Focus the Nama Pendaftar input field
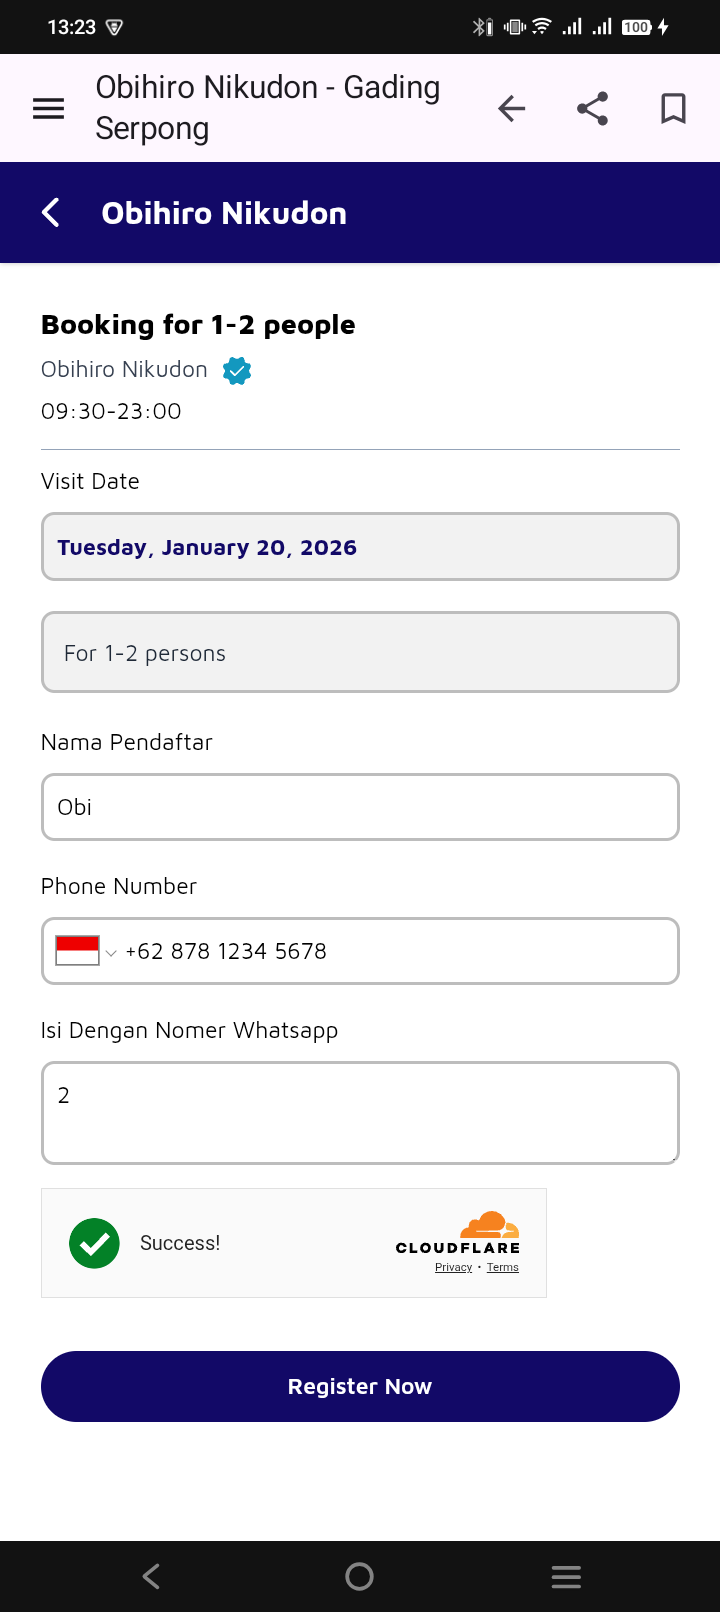Screen dimensions: 720x1612 tap(360, 807)
